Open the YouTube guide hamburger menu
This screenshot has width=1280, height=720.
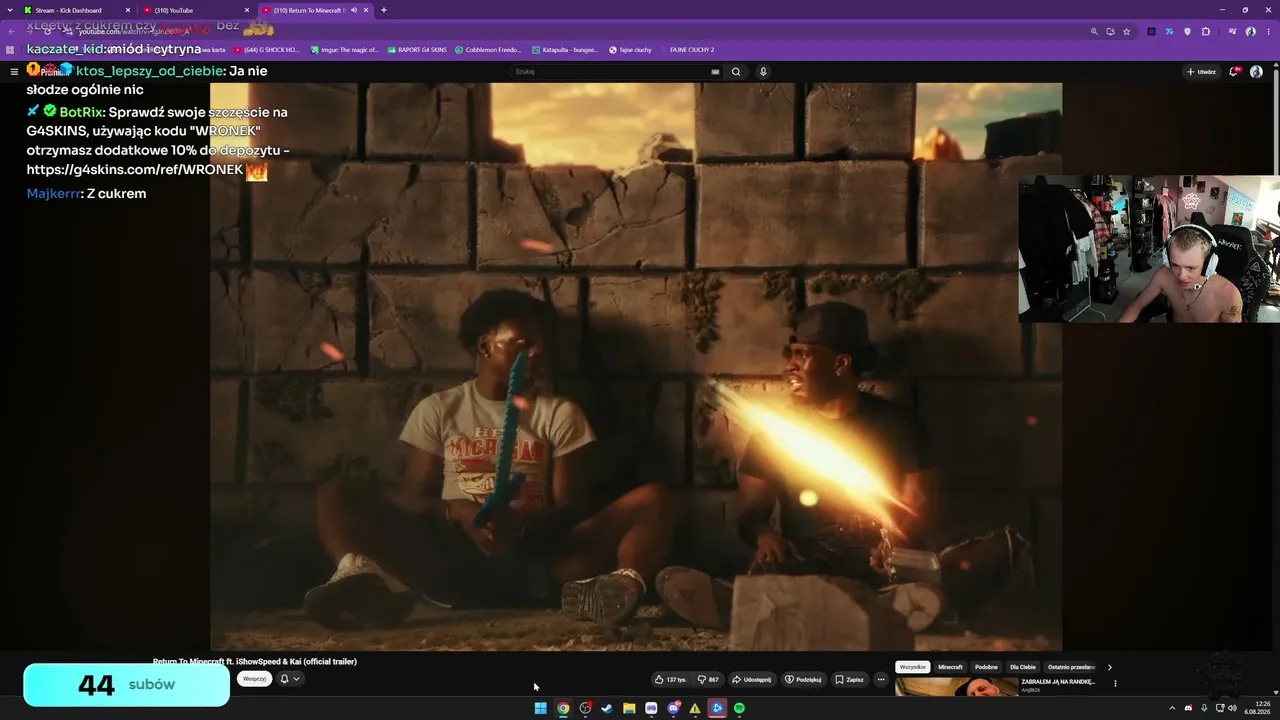pos(14,72)
